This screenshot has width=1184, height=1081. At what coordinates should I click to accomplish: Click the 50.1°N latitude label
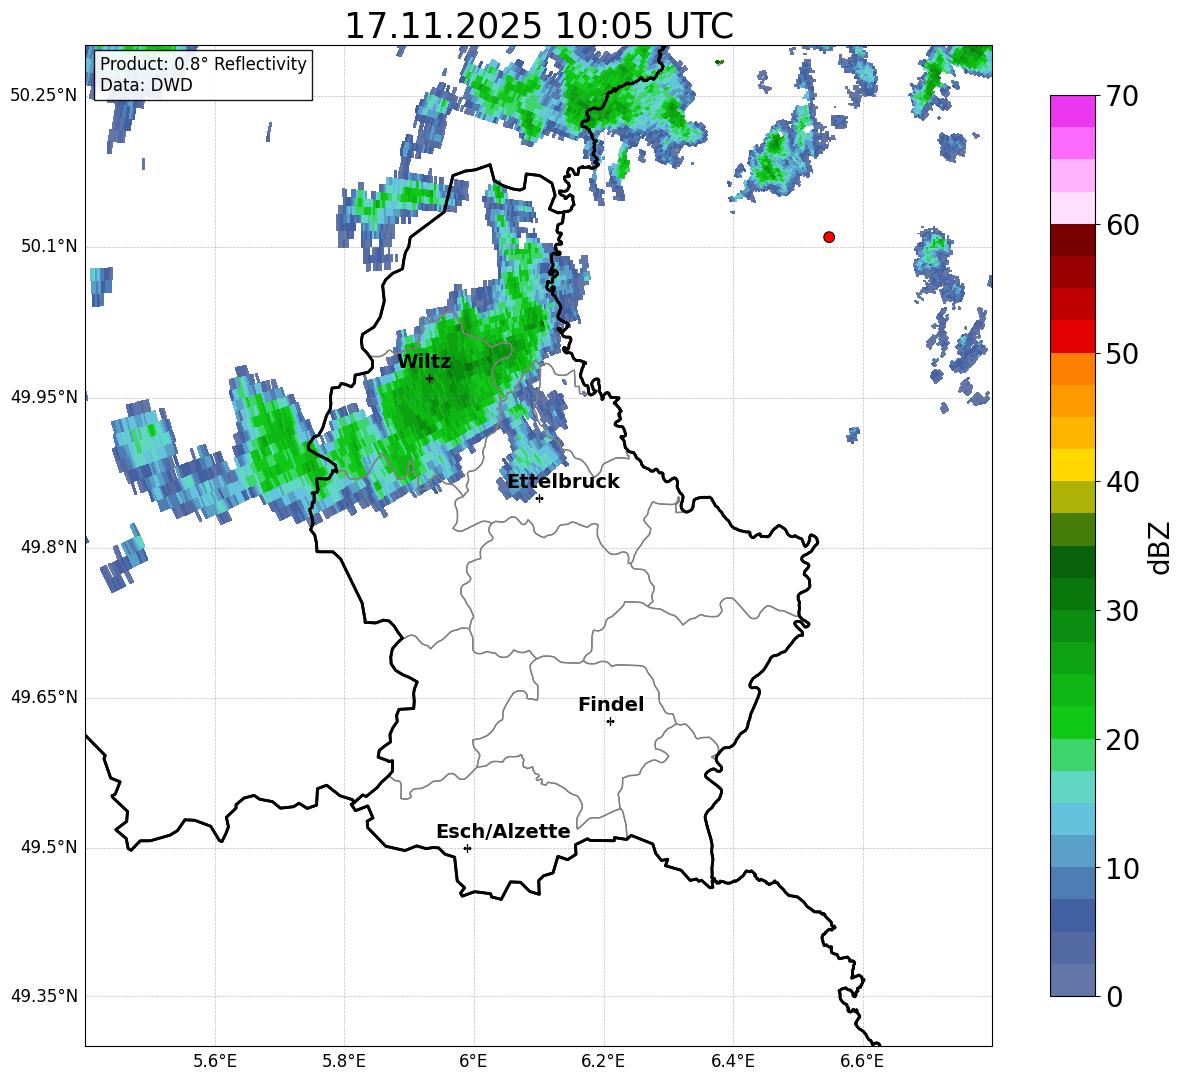pyautogui.click(x=48, y=247)
